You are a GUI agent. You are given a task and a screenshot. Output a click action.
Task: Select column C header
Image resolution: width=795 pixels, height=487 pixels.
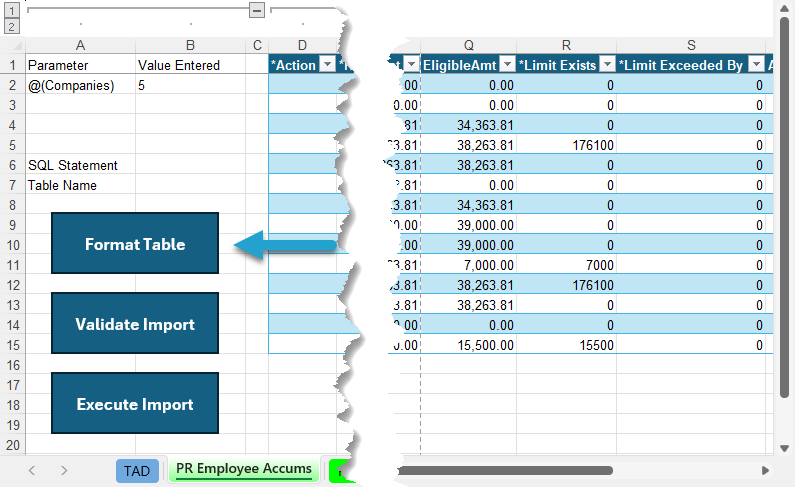[257, 46]
